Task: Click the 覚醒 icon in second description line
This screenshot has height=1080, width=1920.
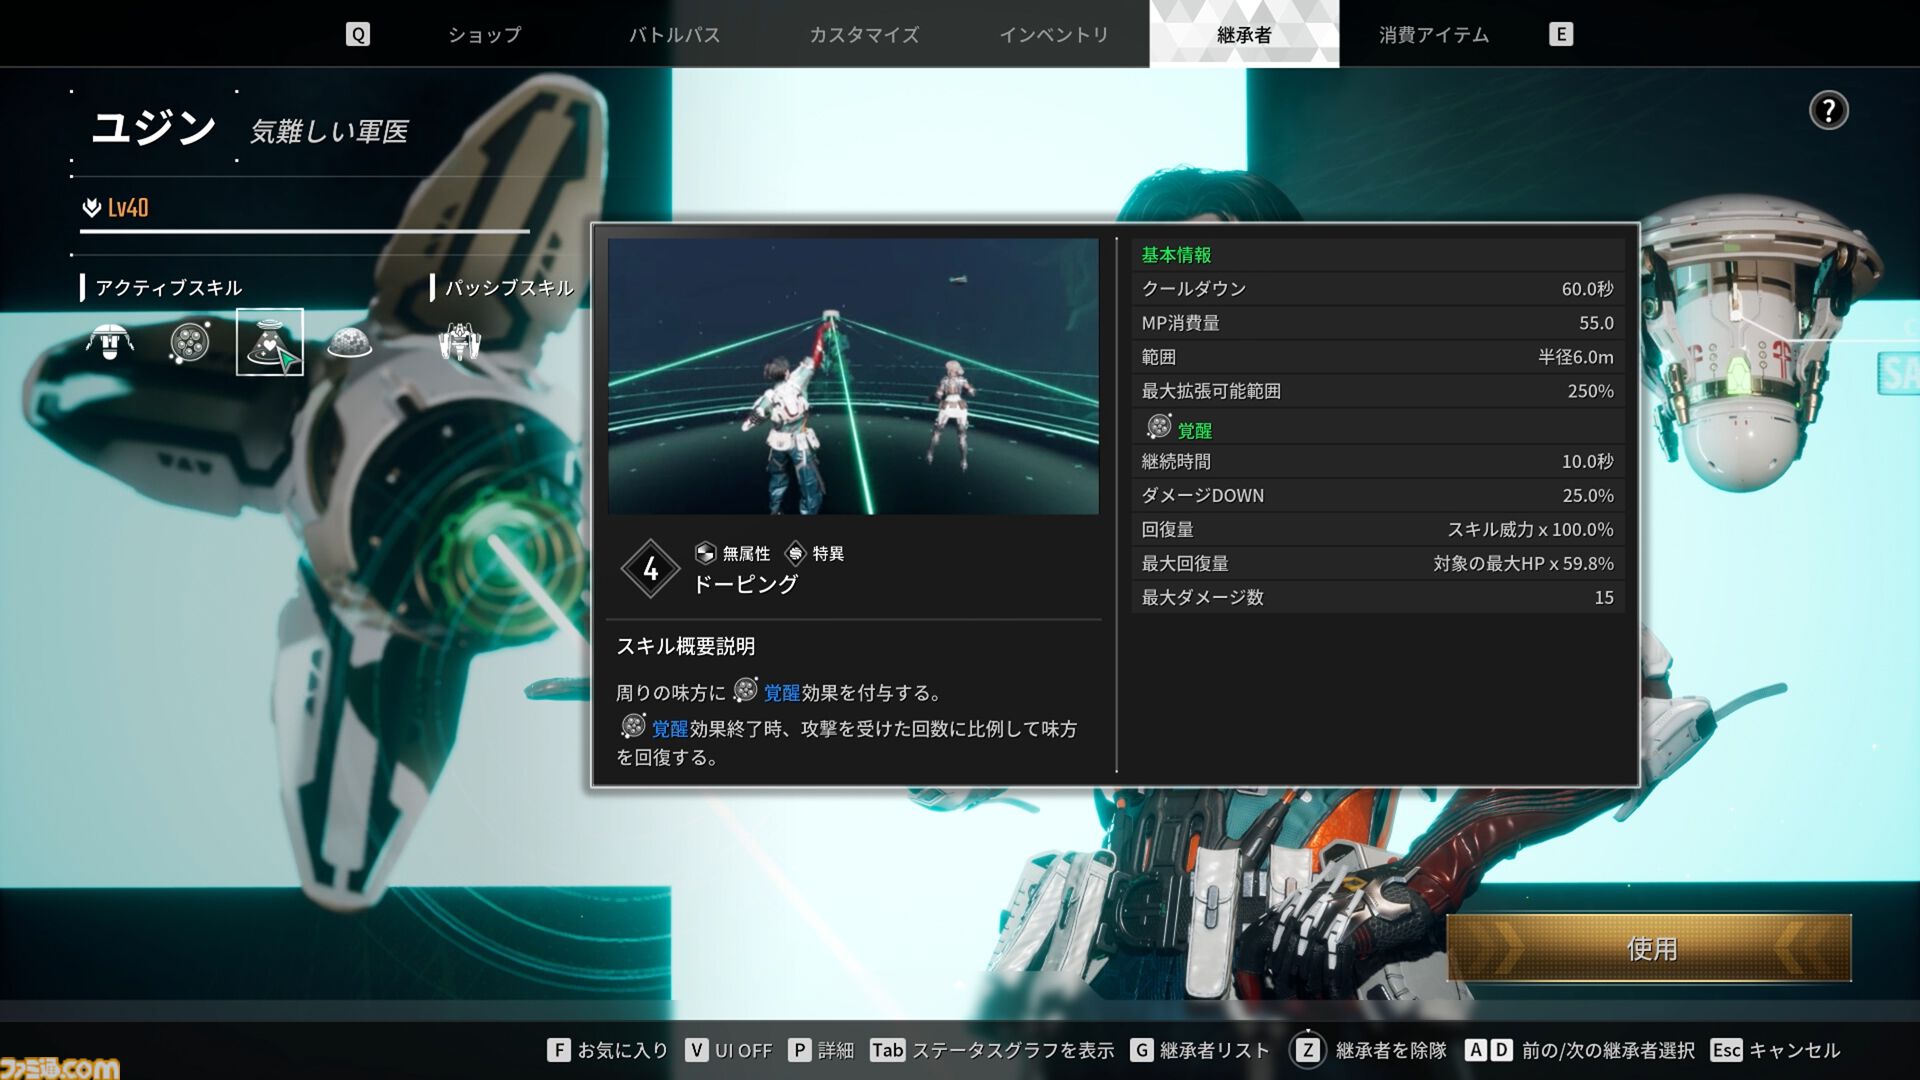Action: (x=633, y=726)
